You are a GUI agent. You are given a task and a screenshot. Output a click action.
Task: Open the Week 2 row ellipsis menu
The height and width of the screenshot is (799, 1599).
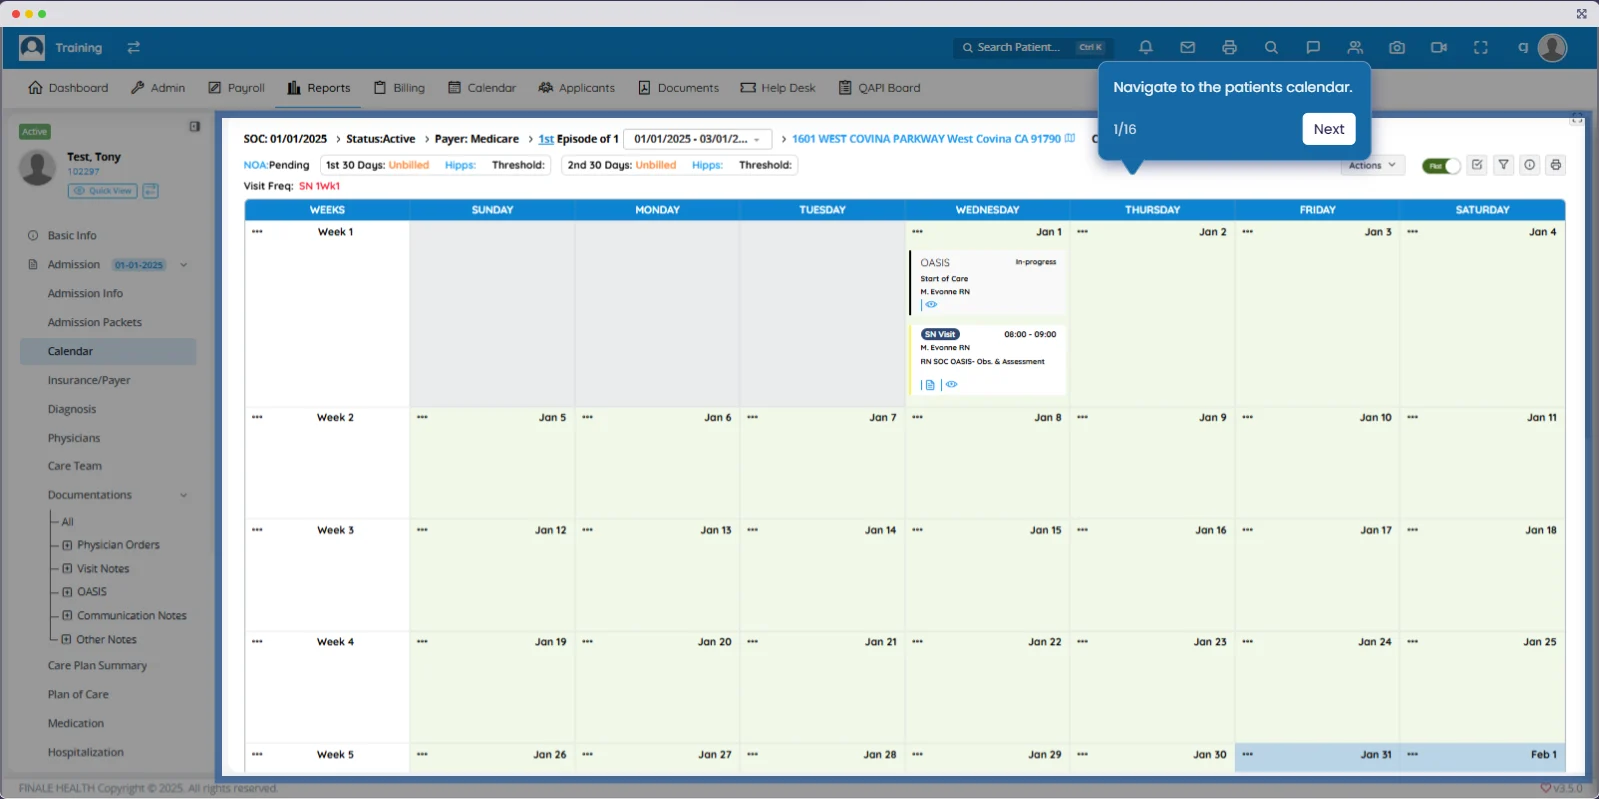(x=257, y=418)
